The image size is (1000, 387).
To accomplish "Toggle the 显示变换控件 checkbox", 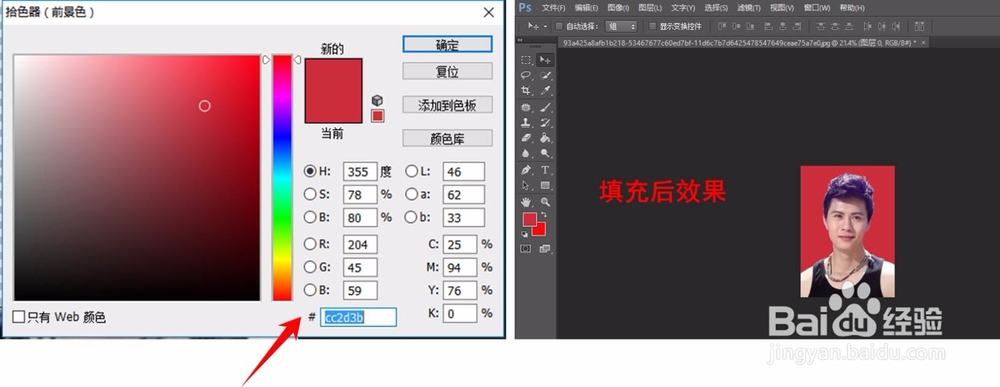I will click(x=652, y=26).
